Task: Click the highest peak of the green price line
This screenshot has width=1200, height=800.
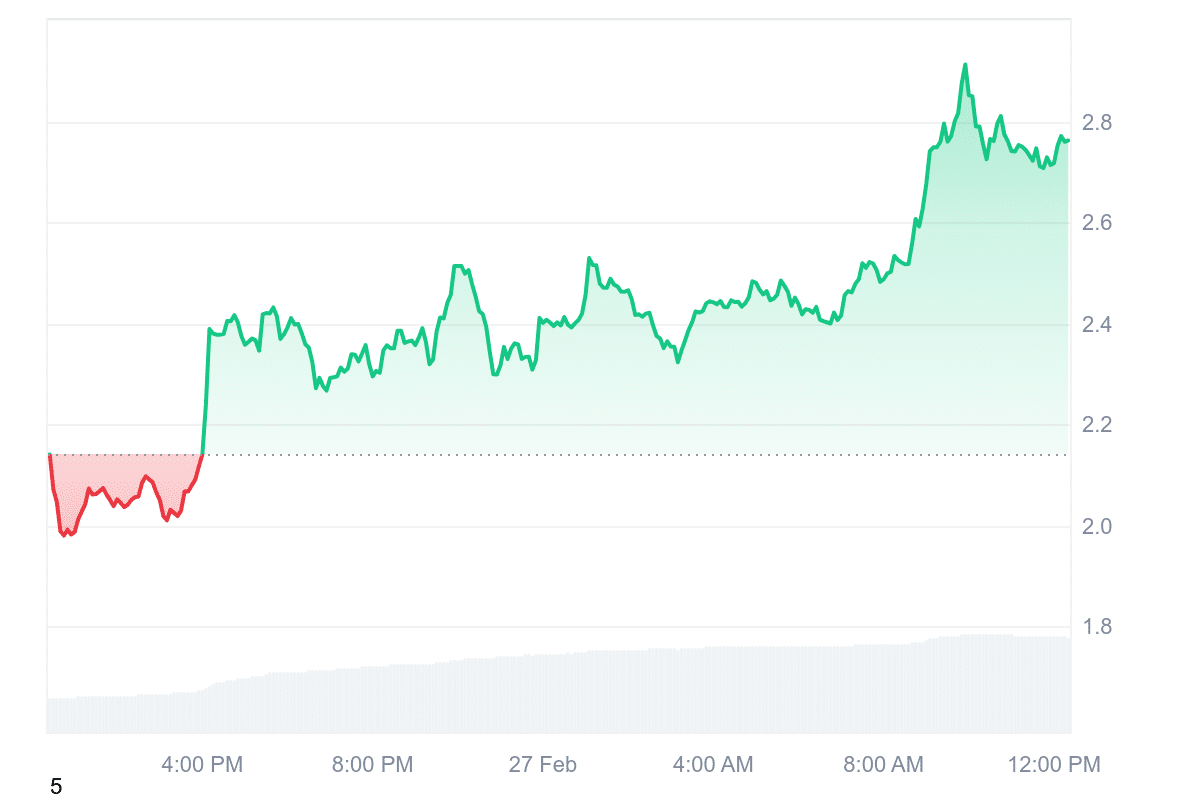Action: (965, 65)
